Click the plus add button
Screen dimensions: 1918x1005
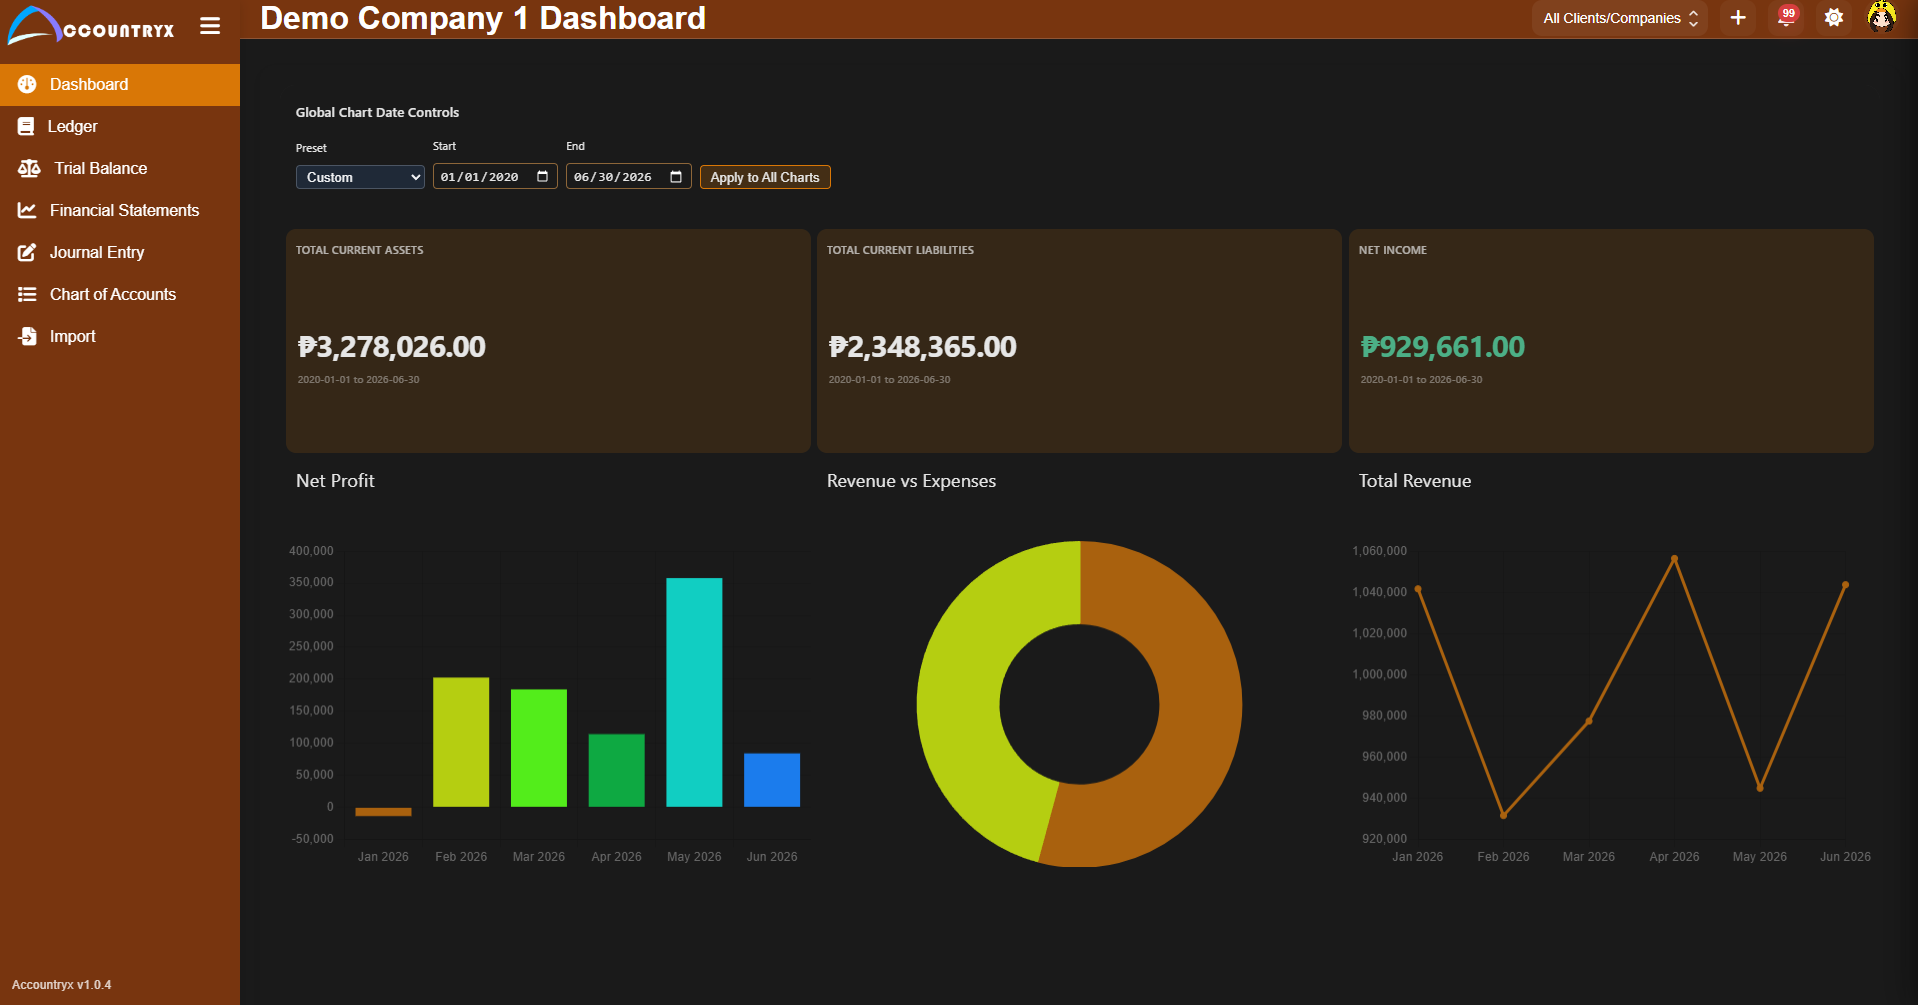pyautogui.click(x=1738, y=18)
